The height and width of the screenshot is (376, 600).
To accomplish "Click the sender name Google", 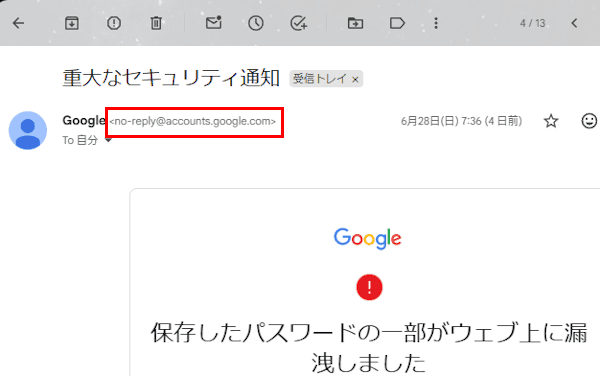I will click(84, 120).
